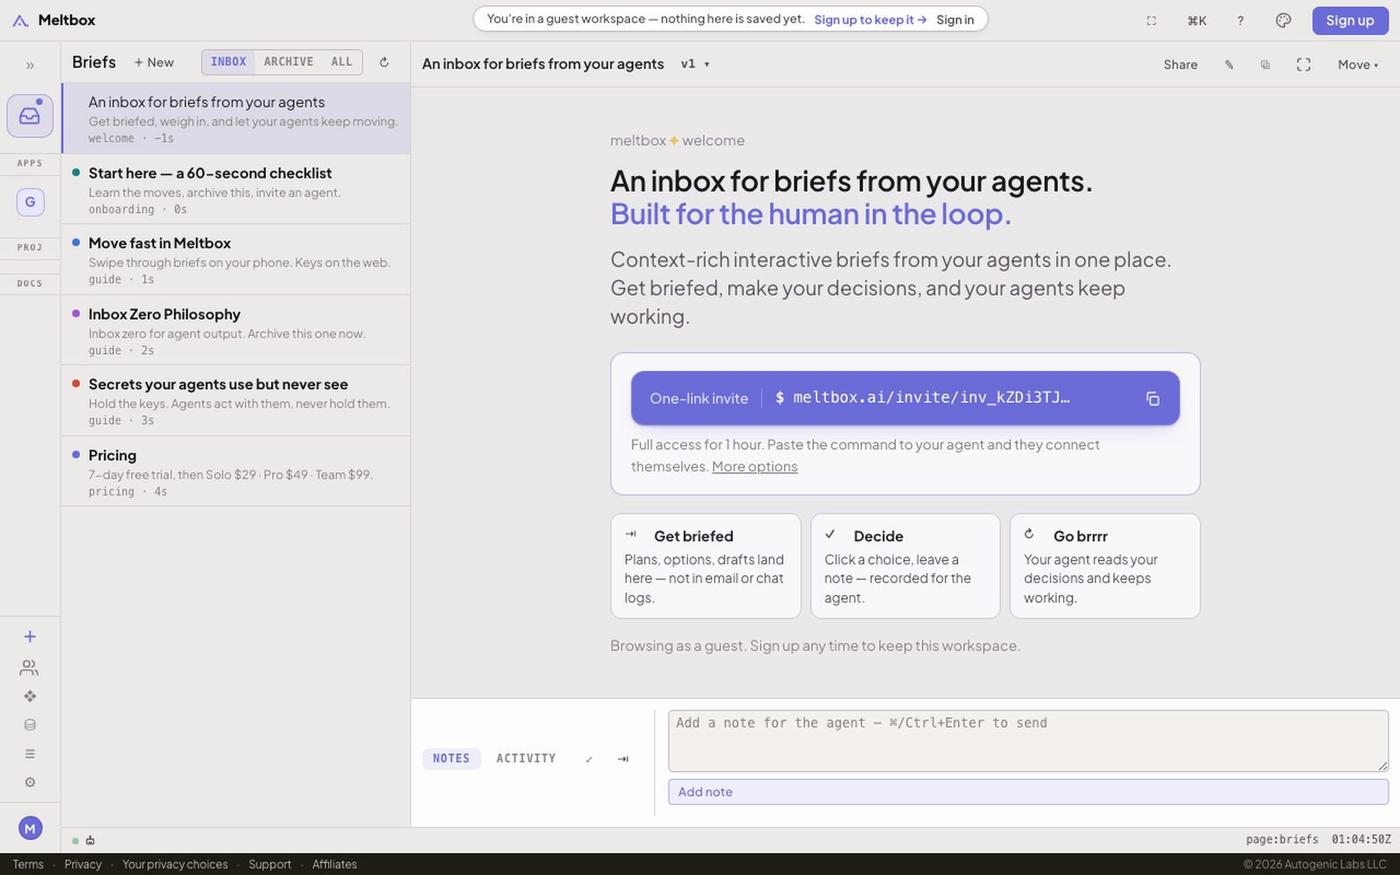Viewport: 1400px width, 875px height.
Task: Focus the note for the agent textbox
Action: pos(1028,741)
